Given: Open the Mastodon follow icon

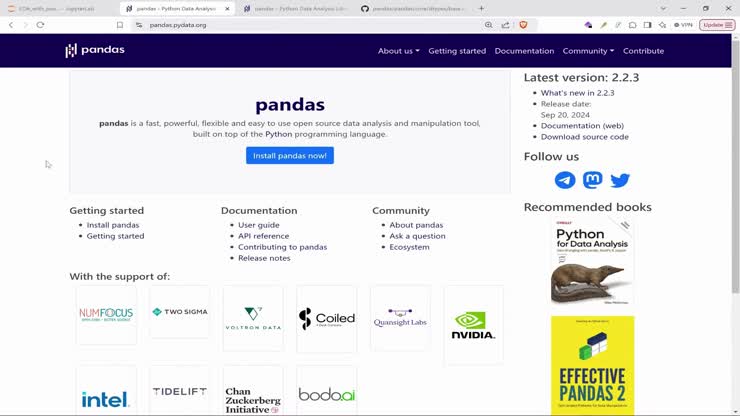Looking at the screenshot, I should 593,180.
